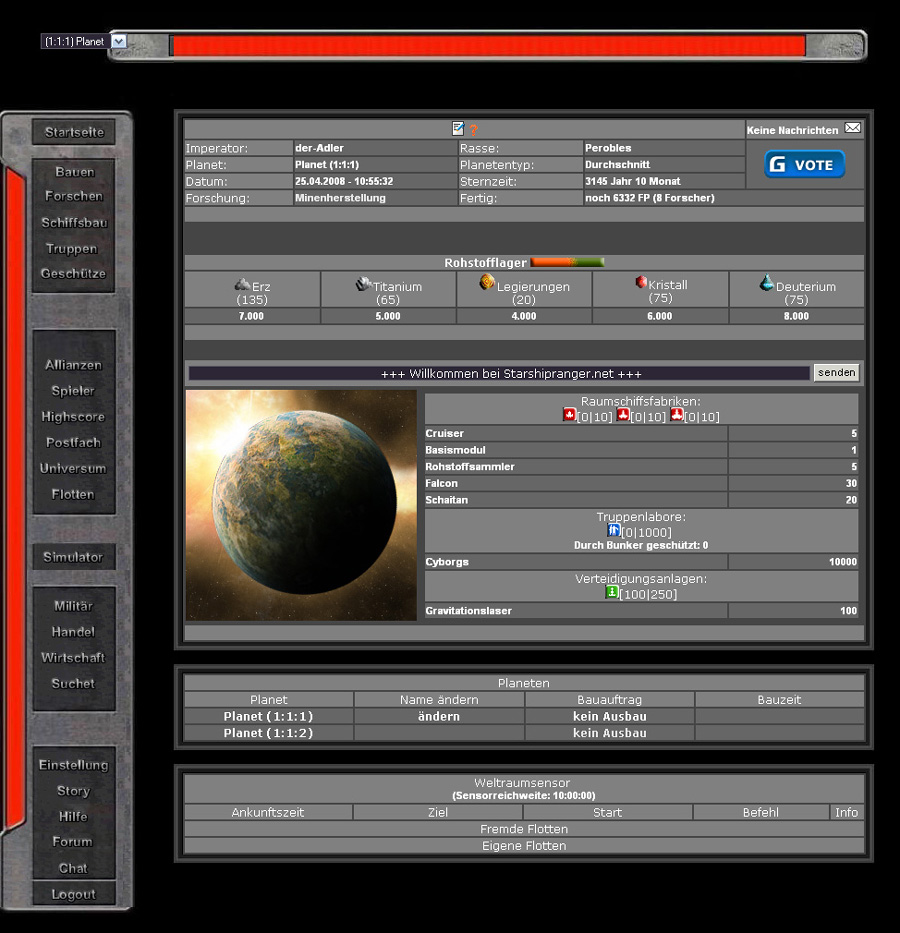Open the notepad icon above Rasse row
The height and width of the screenshot is (933, 900).
pos(458,128)
